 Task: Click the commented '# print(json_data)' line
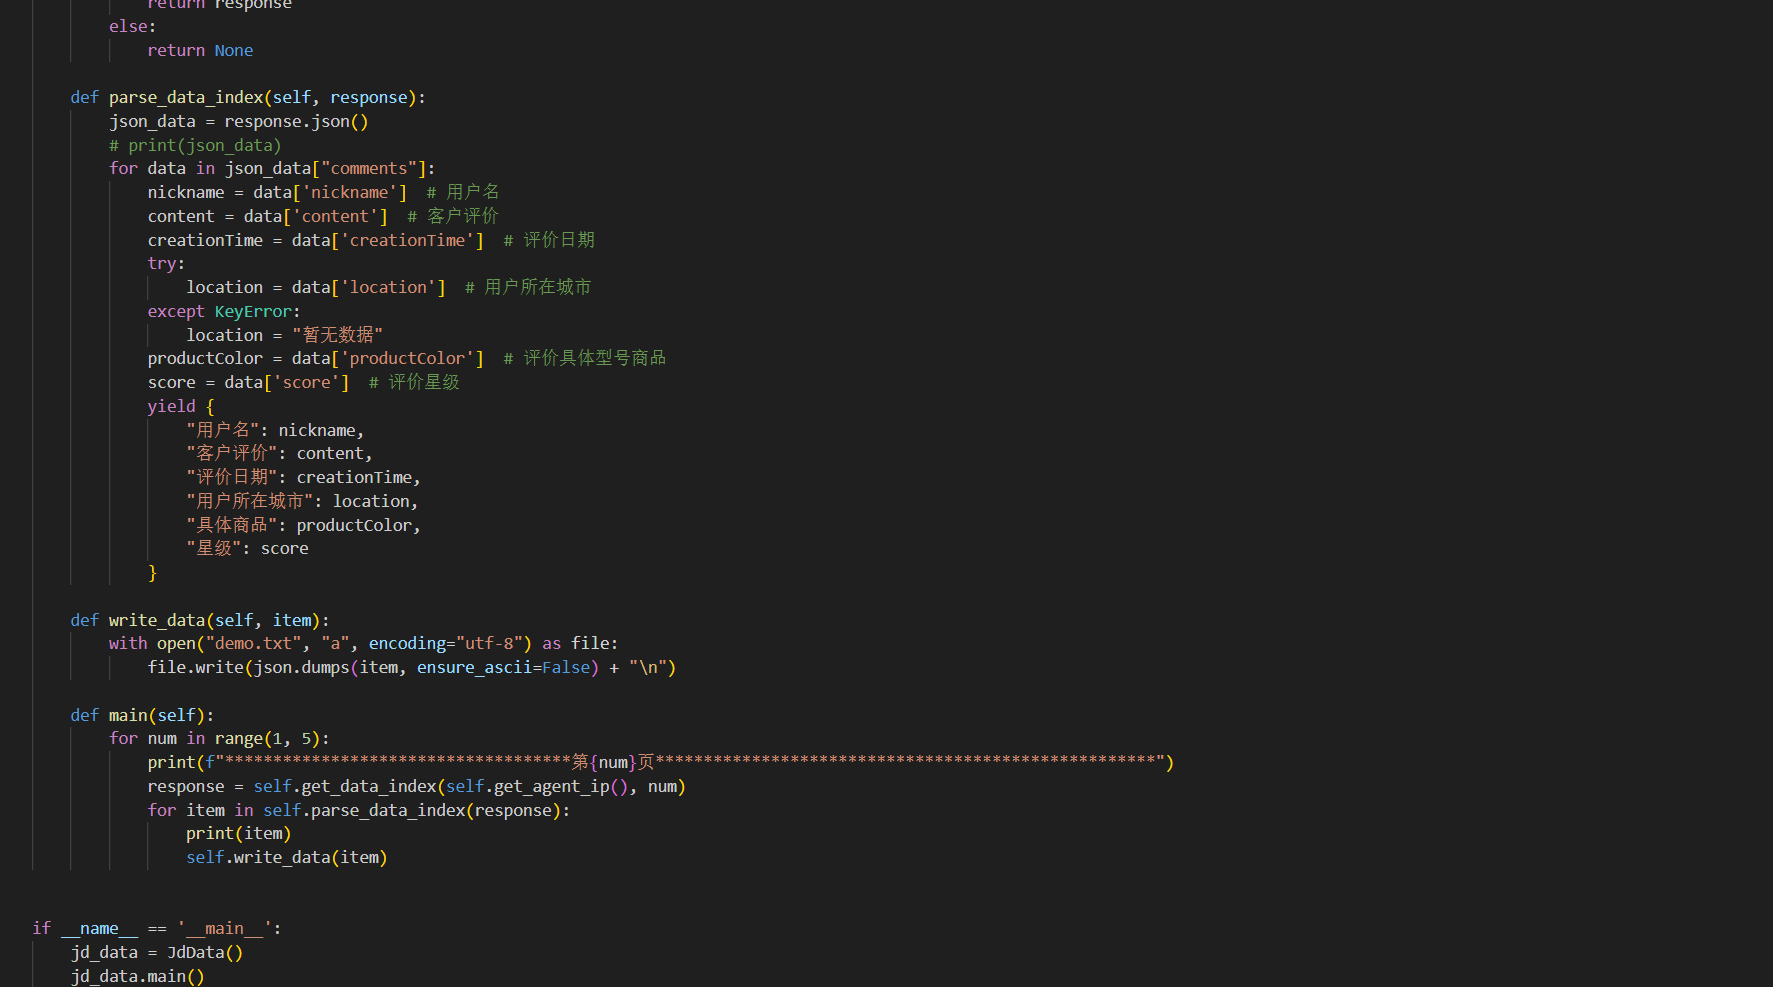point(195,145)
